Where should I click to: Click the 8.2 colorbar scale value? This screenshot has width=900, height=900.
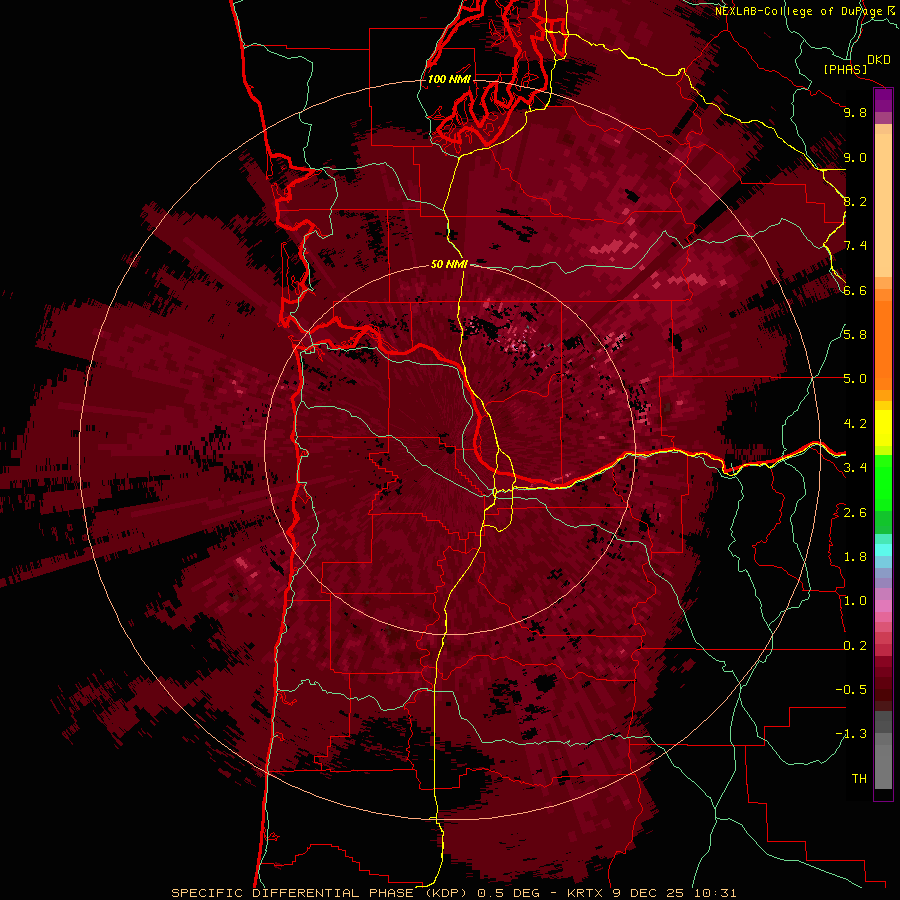855,201
